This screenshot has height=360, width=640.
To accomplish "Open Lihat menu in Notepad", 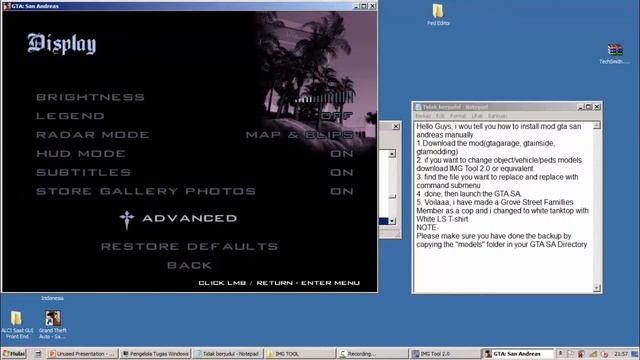I will click(477, 116).
